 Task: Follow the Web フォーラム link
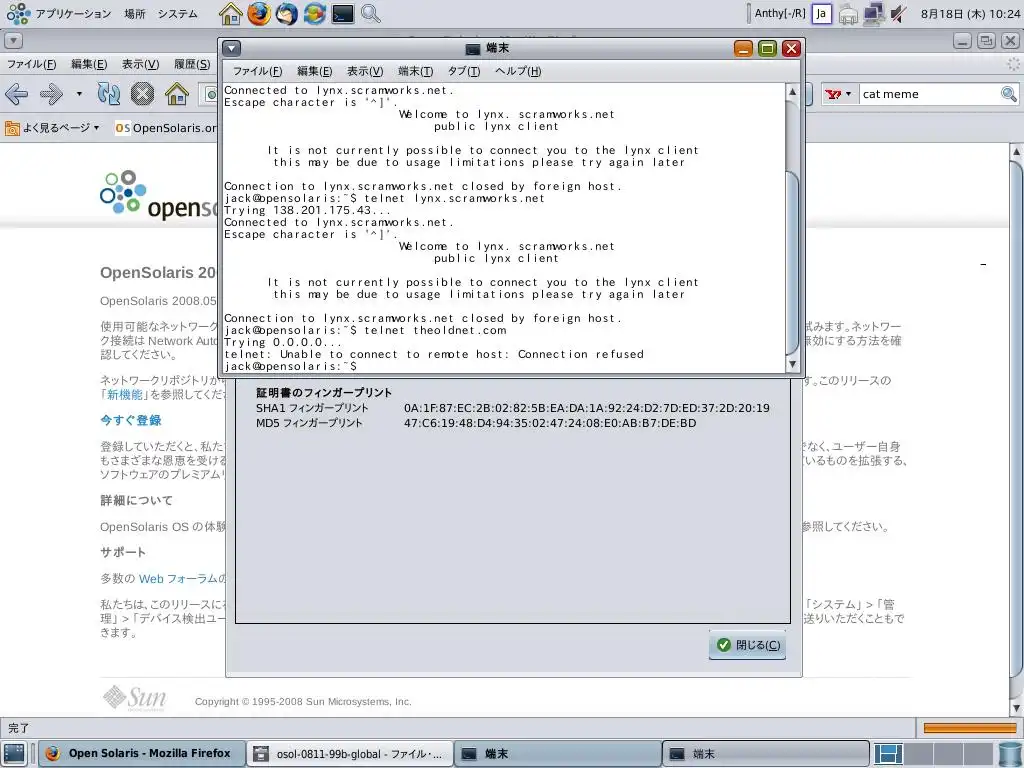[182, 579]
